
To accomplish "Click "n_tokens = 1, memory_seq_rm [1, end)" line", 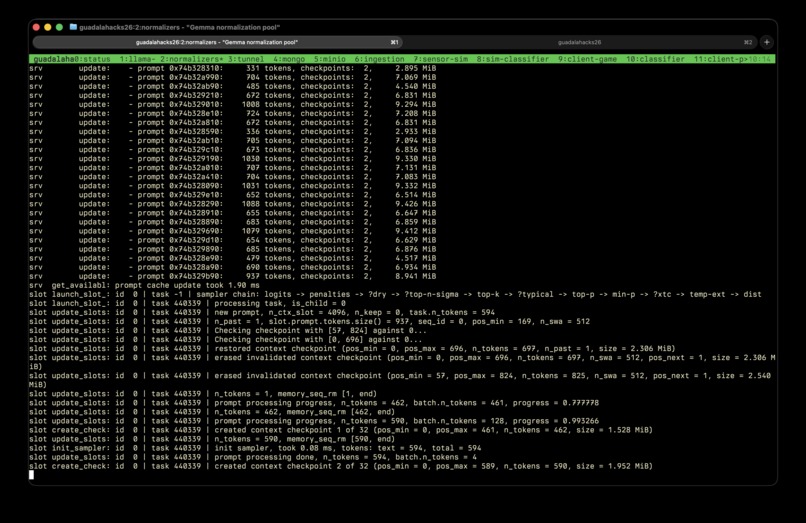I will [203, 394].
